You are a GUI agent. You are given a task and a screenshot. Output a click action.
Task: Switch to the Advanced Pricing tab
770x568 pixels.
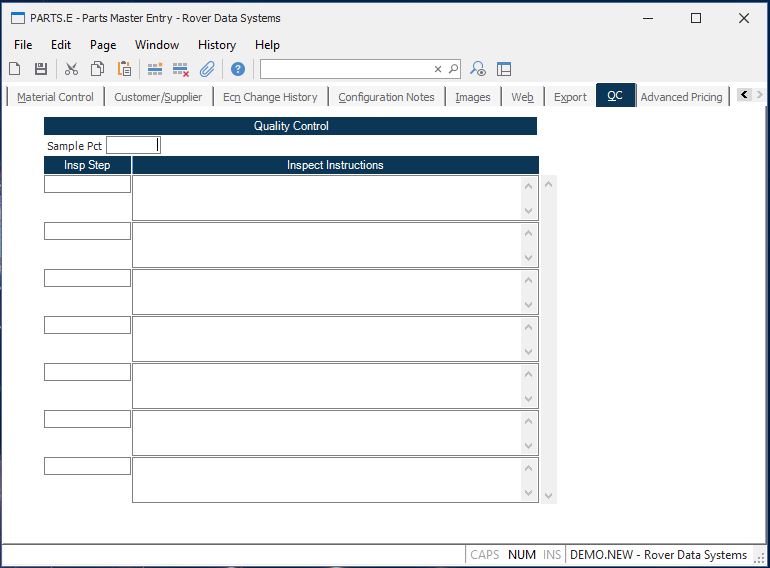point(681,97)
